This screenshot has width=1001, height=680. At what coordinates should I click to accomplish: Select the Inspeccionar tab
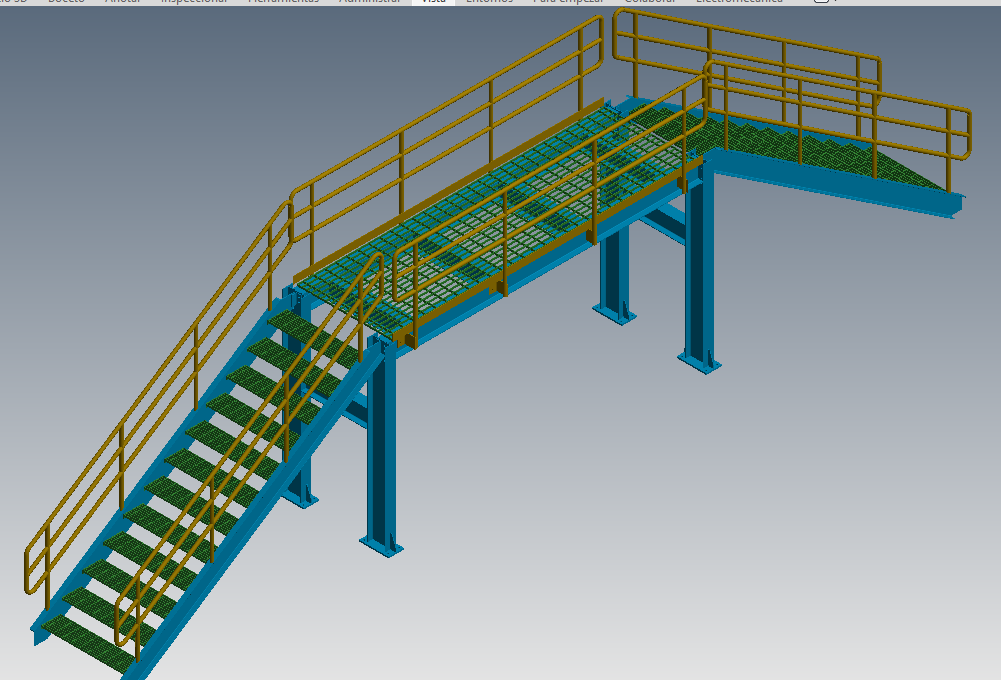(194, 3)
